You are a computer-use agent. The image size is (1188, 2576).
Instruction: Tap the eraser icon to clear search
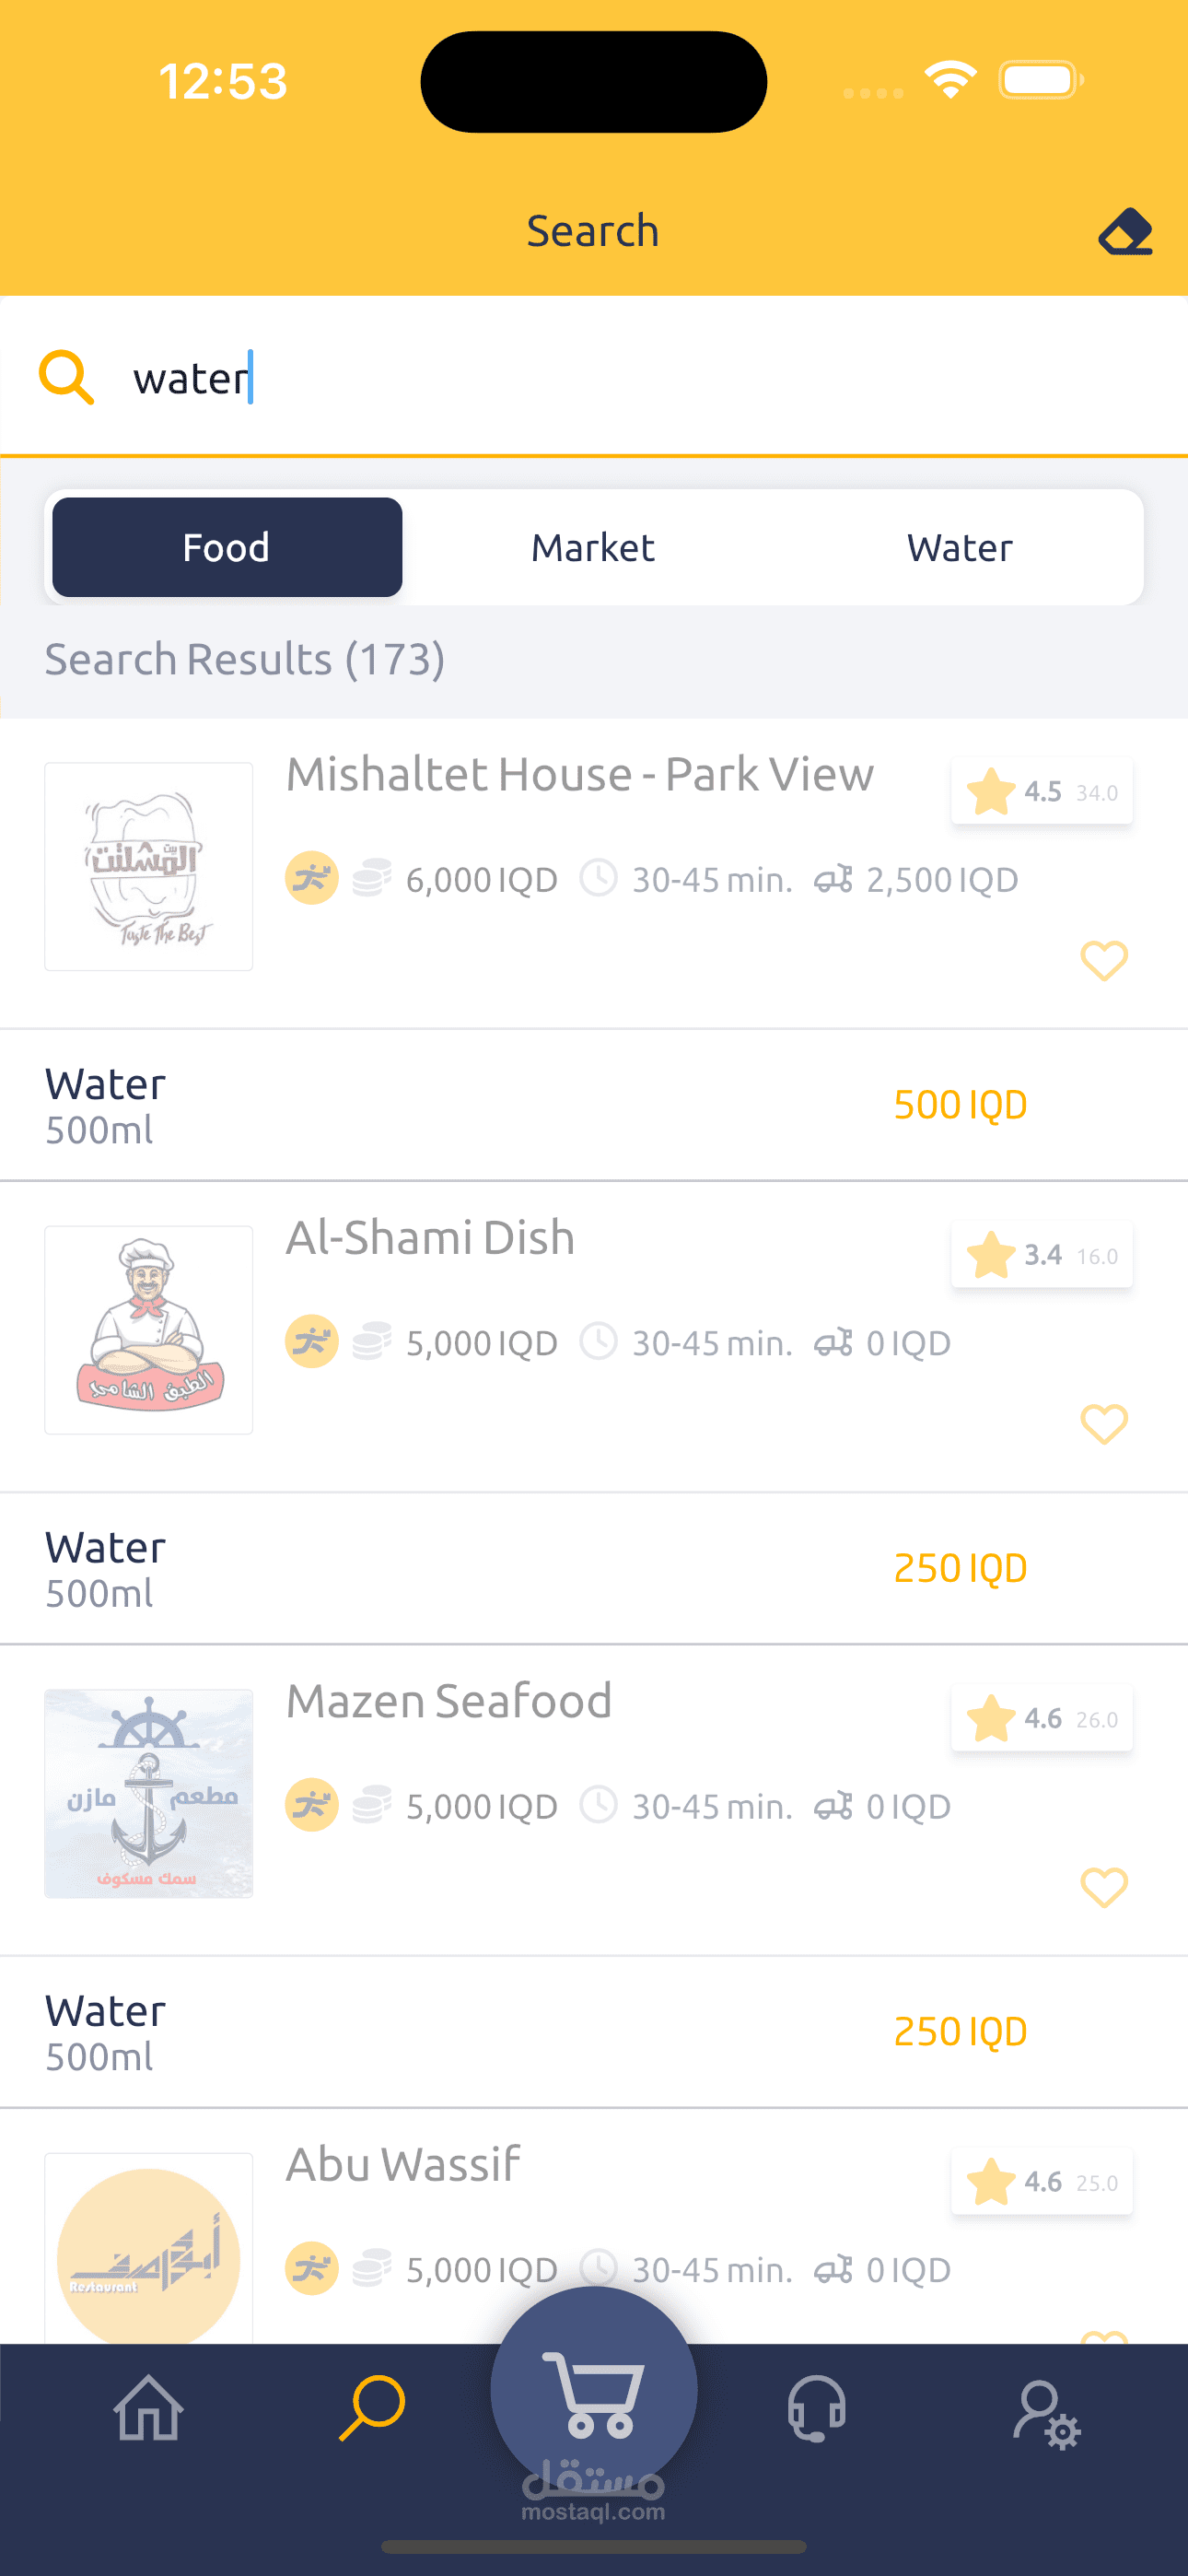point(1125,232)
